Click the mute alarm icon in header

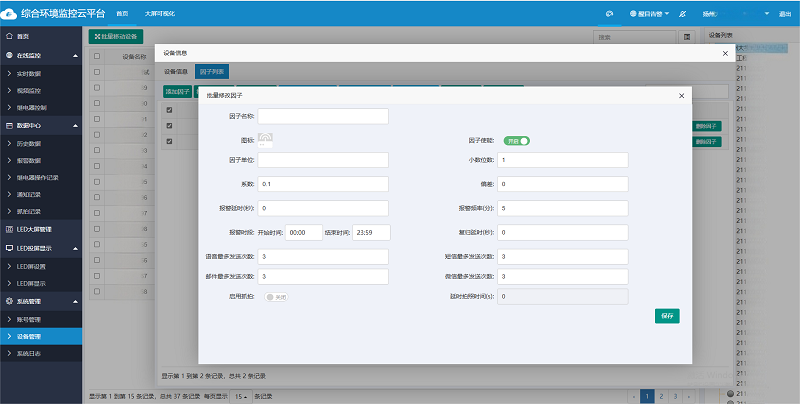(681, 15)
